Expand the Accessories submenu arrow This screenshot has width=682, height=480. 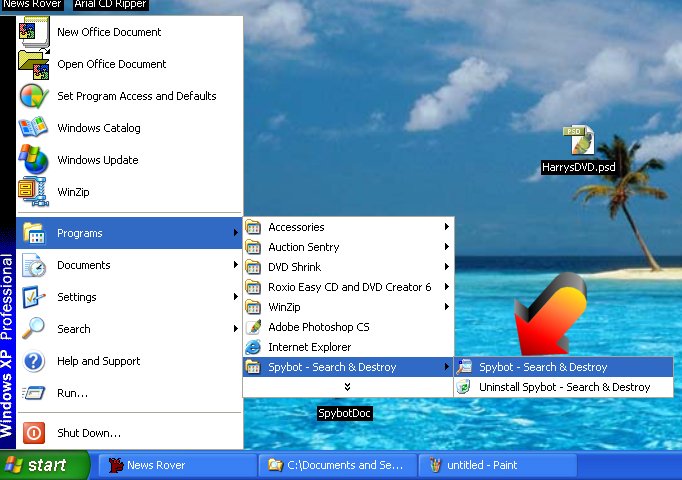pyautogui.click(x=446, y=227)
